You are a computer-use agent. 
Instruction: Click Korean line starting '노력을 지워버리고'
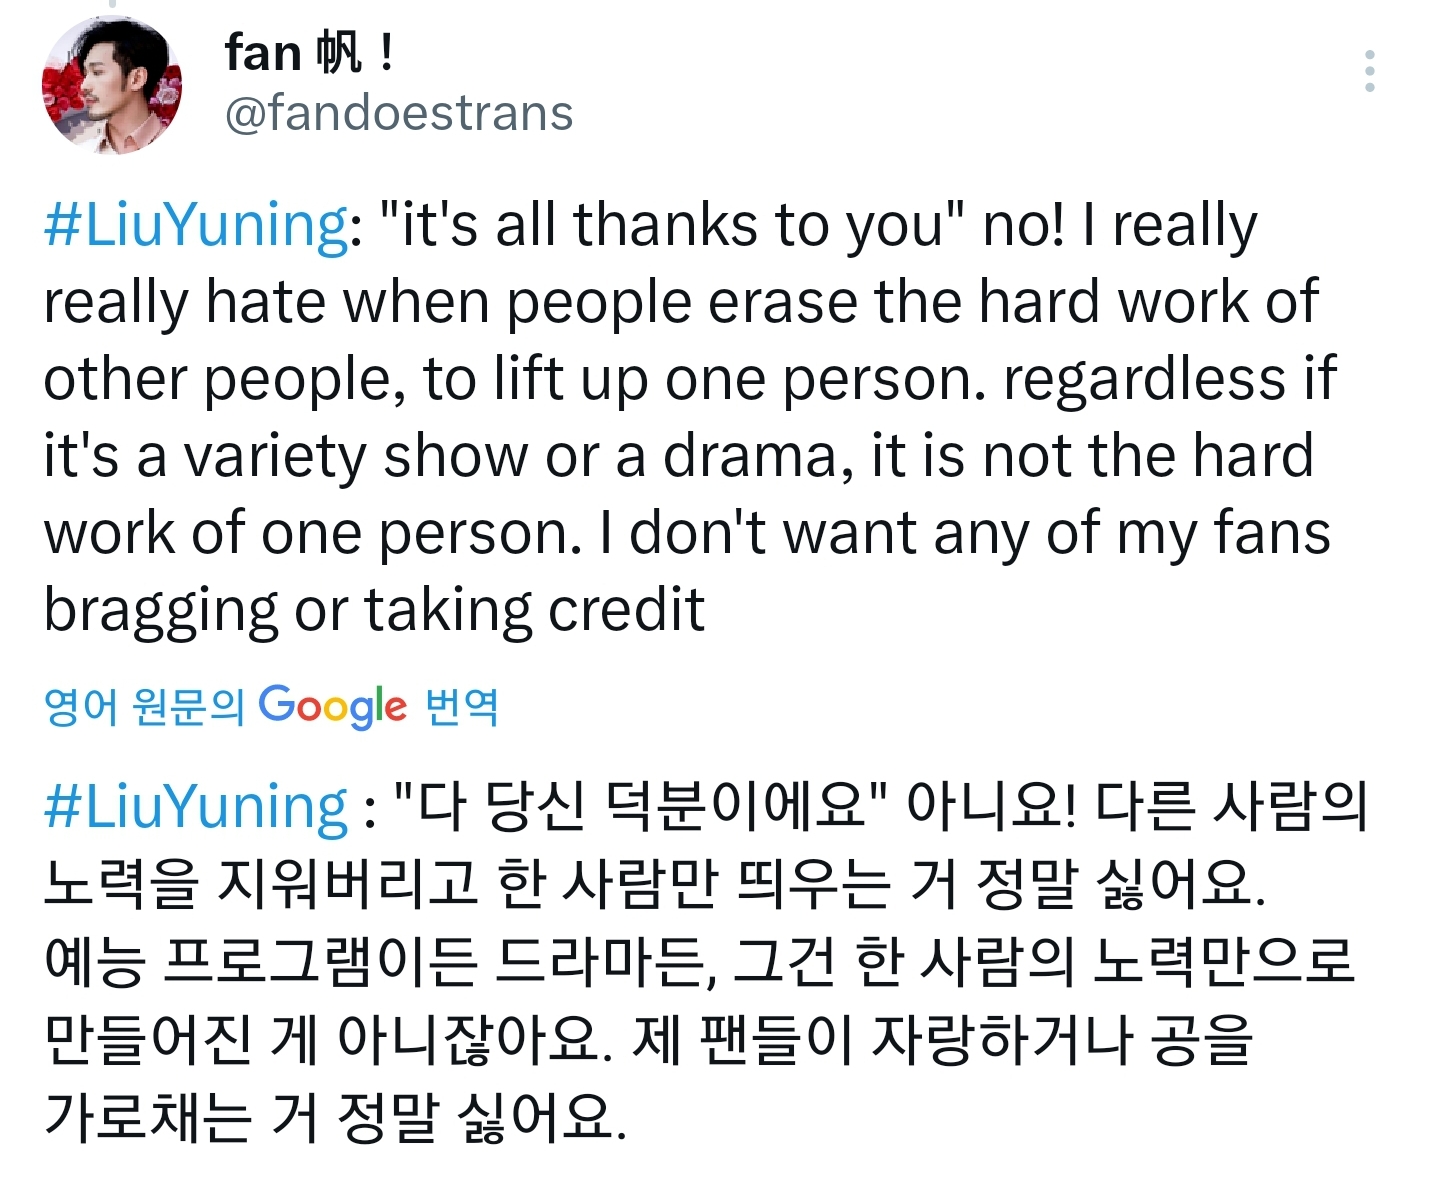coord(655,884)
